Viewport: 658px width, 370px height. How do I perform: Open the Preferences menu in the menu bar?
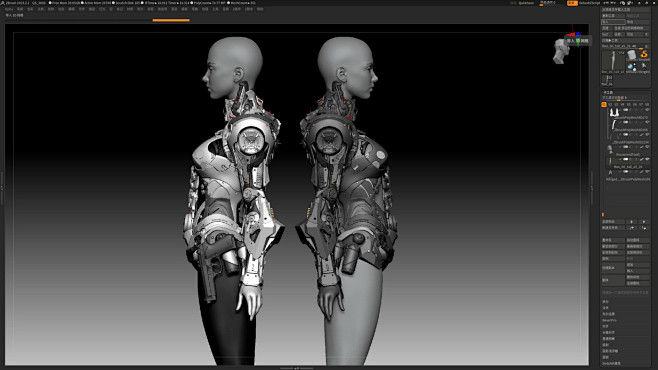(162, 9)
